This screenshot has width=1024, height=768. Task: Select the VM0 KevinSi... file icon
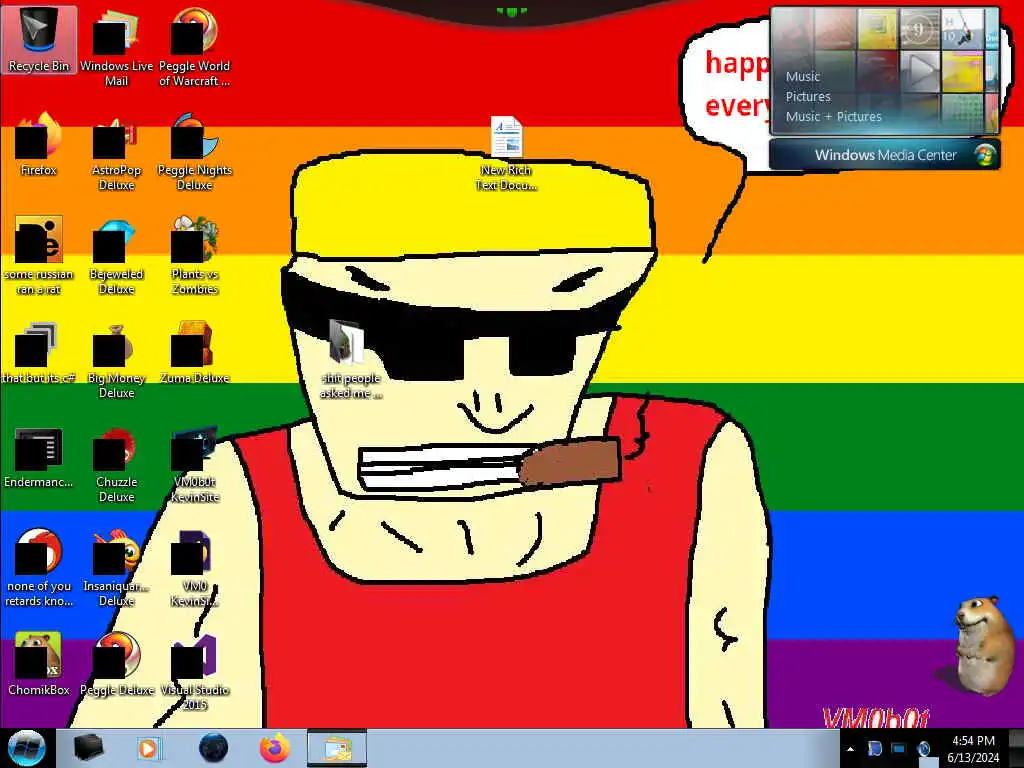coord(194,568)
